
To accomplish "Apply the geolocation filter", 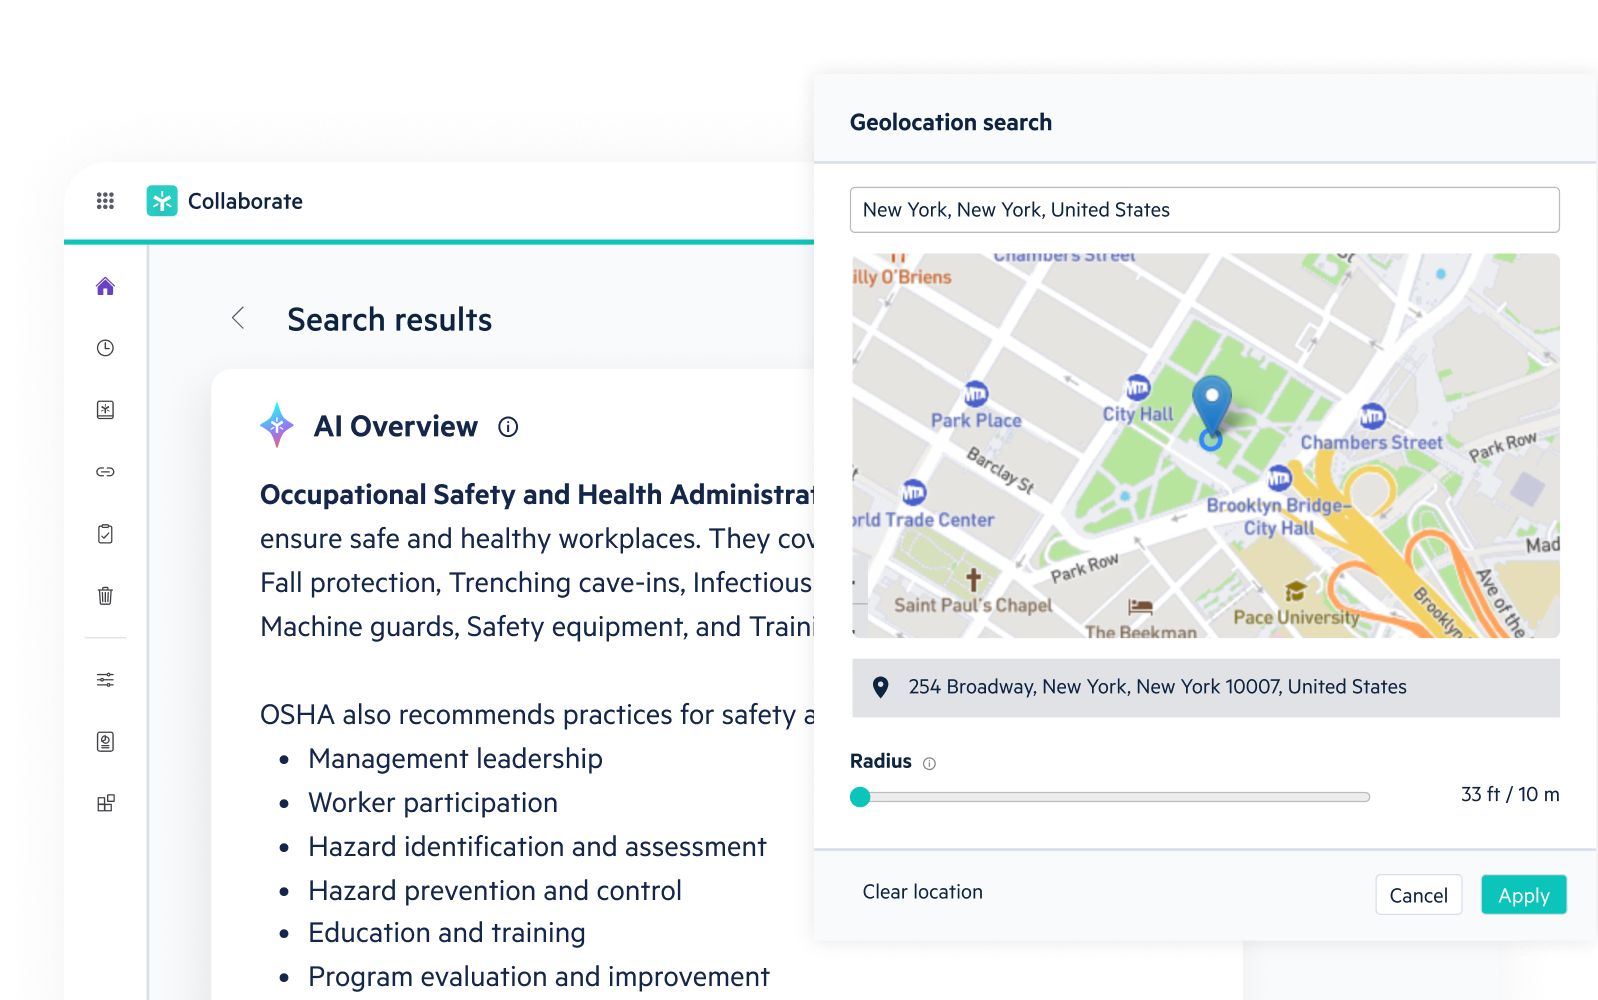I will 1523,895.
